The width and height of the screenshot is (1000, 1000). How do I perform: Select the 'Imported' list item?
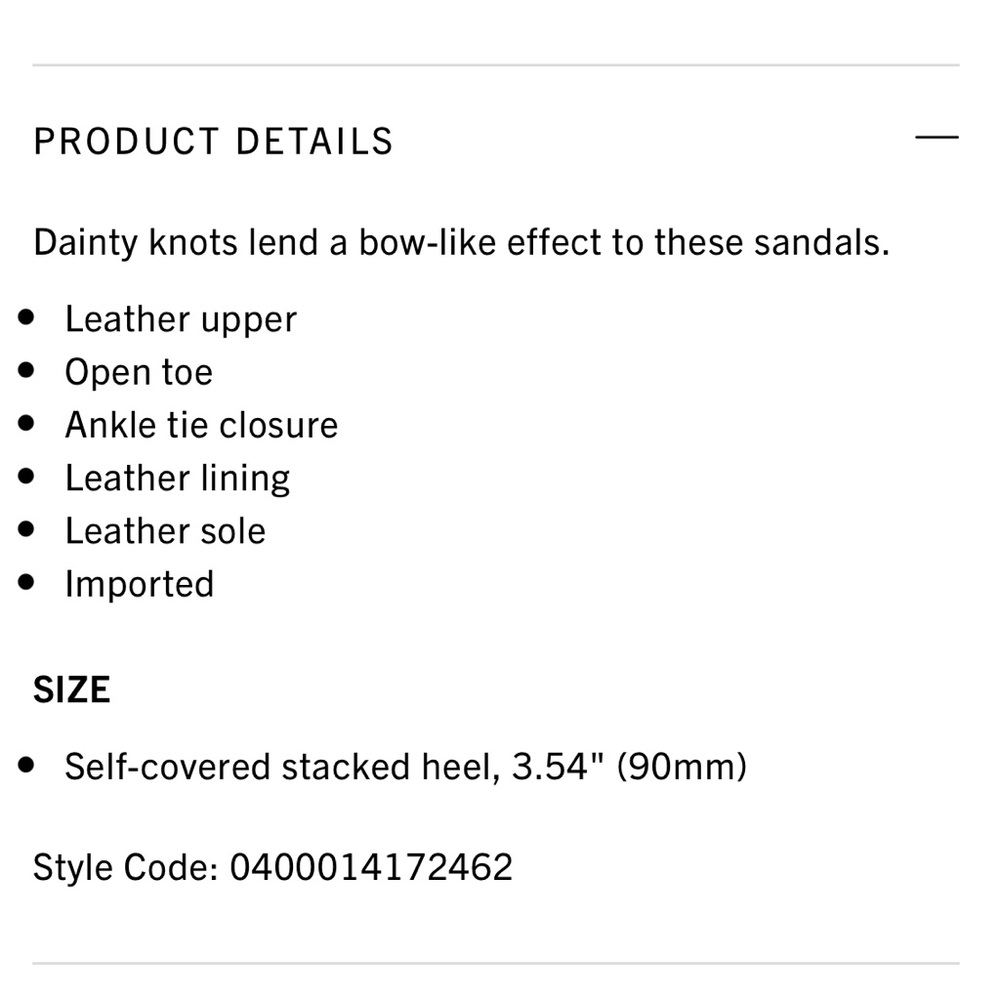(x=140, y=585)
